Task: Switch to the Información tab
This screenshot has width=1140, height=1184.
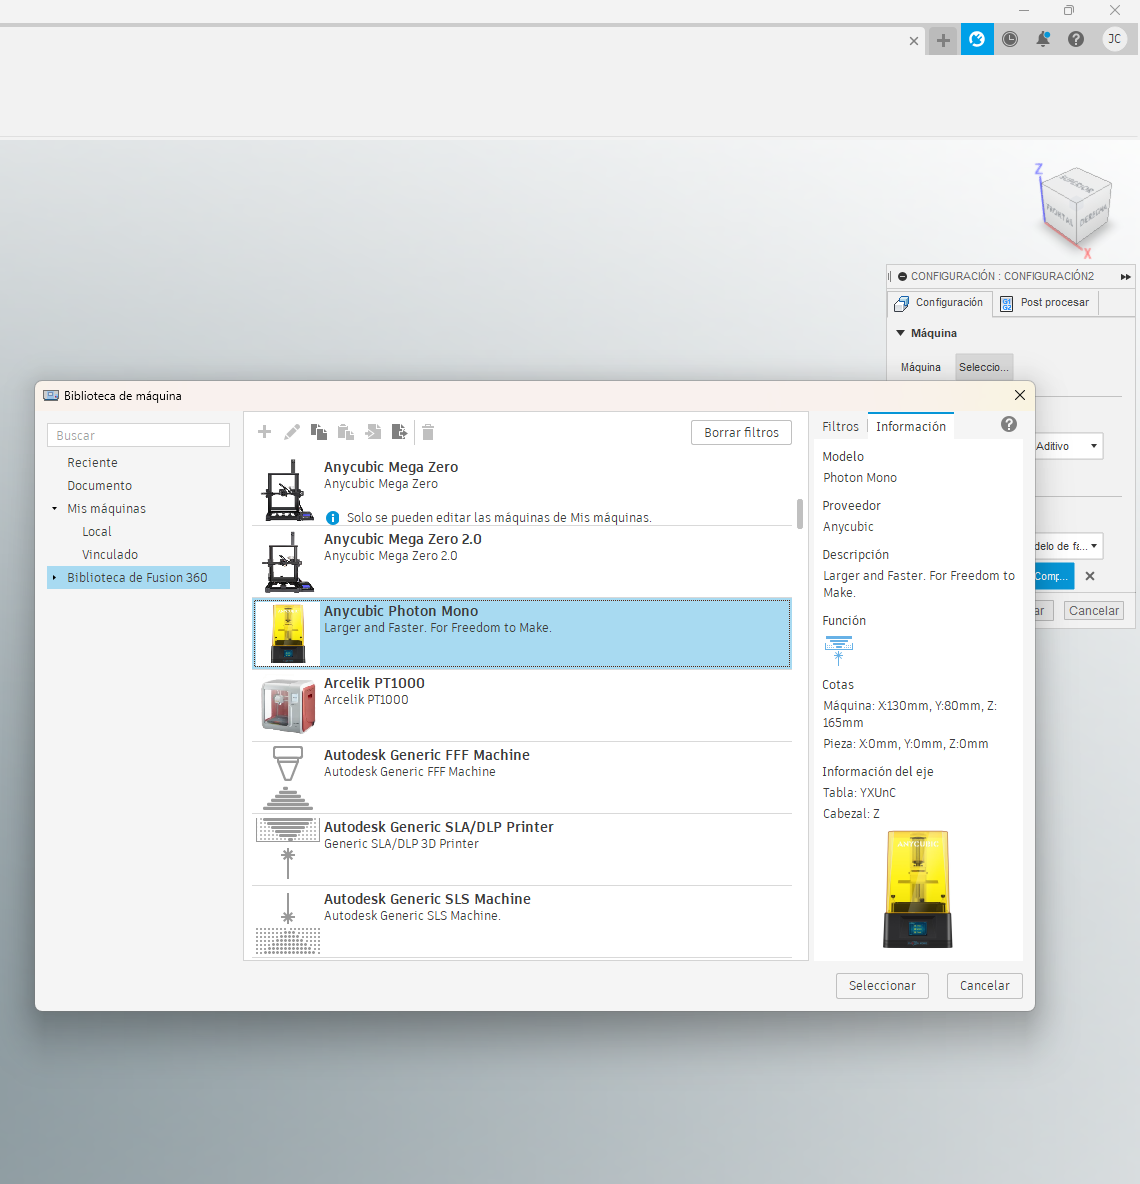Action: coord(910,427)
